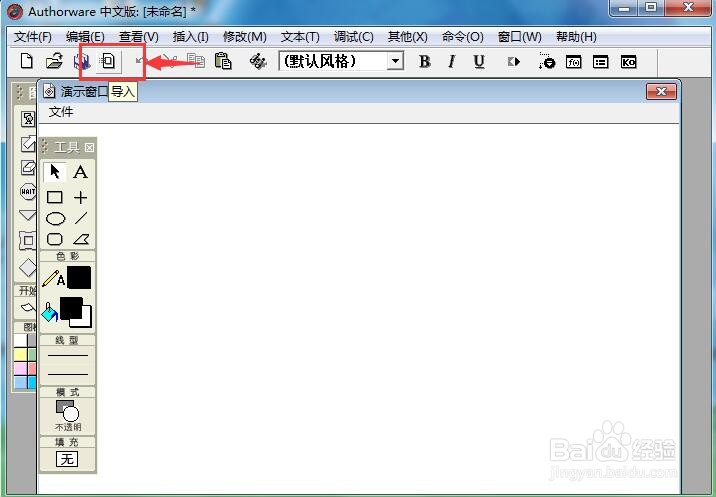Click the Decision diamond icon in palette
This screenshot has height=497, width=716.
(28, 268)
